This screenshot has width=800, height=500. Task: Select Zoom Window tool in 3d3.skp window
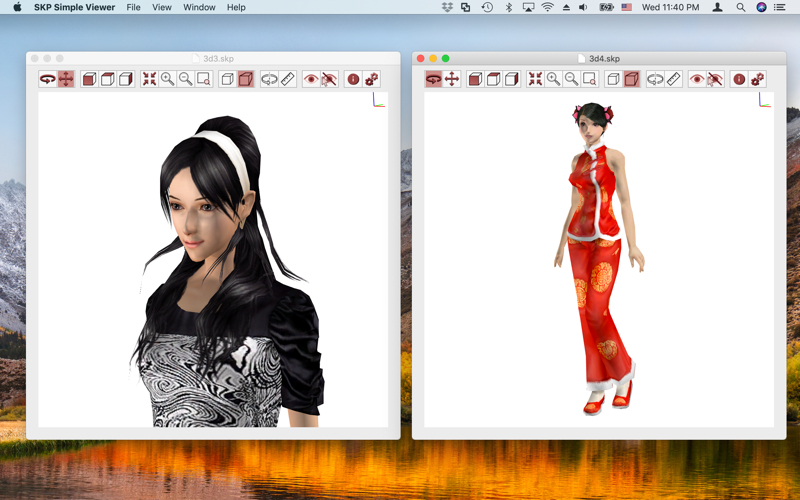[x=204, y=79]
